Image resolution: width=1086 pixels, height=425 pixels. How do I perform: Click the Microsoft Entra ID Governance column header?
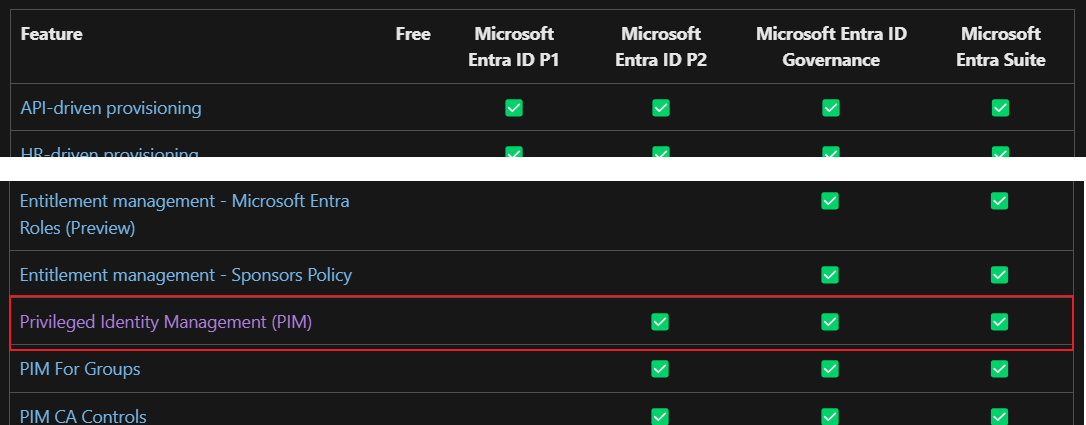click(831, 47)
